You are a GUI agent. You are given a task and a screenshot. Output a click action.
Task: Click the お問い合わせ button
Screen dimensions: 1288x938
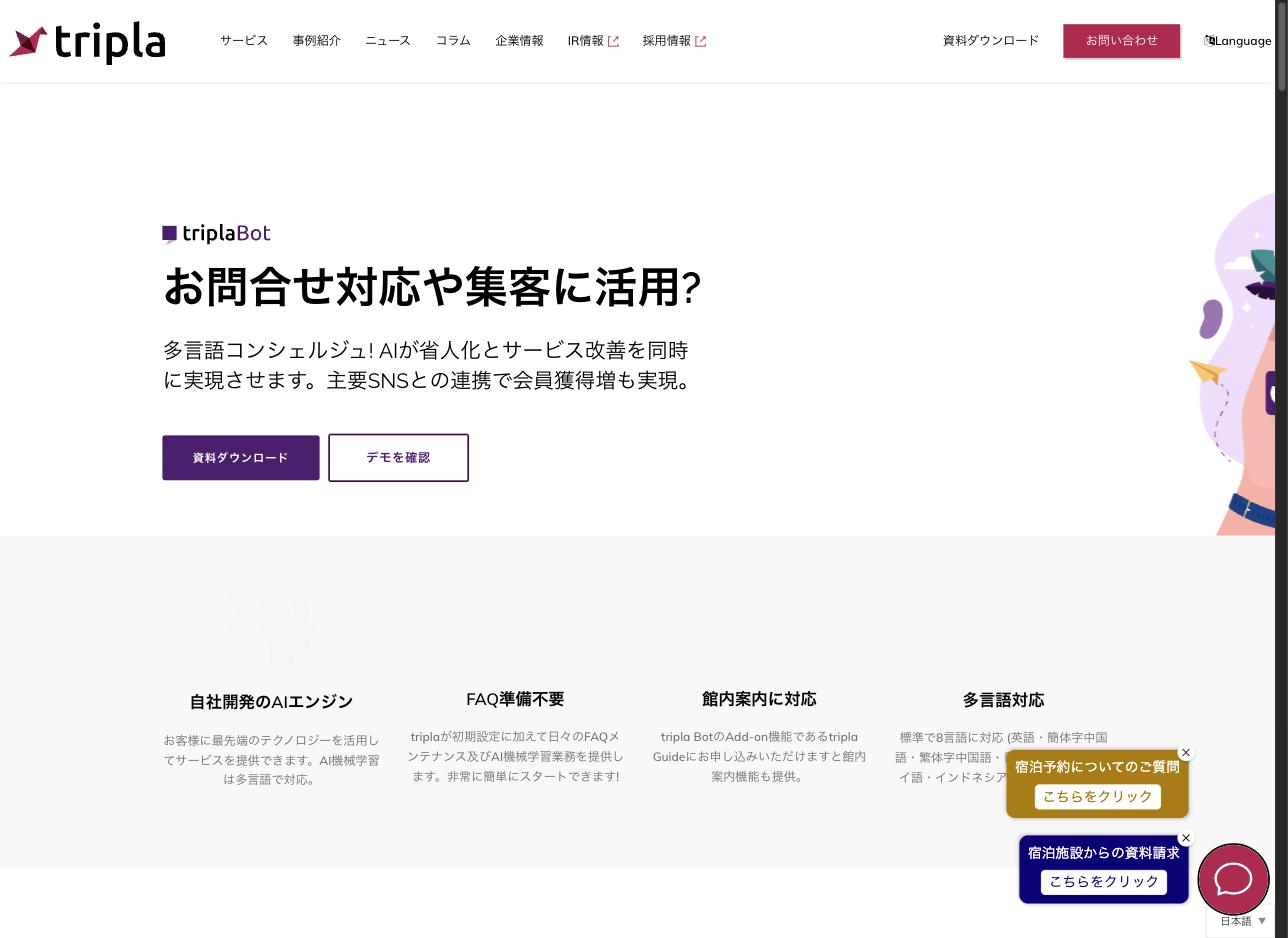click(x=1122, y=41)
